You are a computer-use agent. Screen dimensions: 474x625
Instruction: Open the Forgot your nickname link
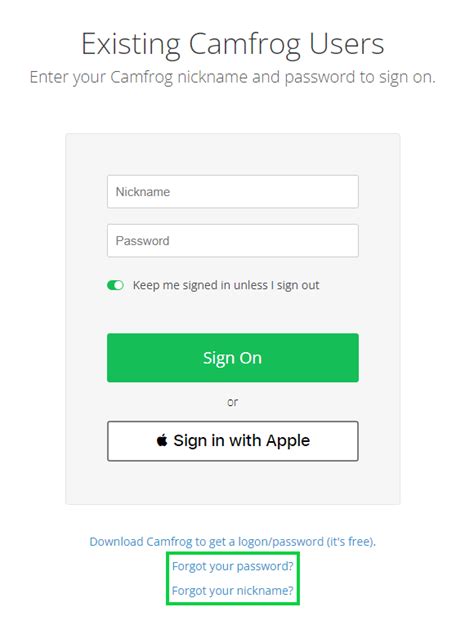pyautogui.click(x=232, y=590)
